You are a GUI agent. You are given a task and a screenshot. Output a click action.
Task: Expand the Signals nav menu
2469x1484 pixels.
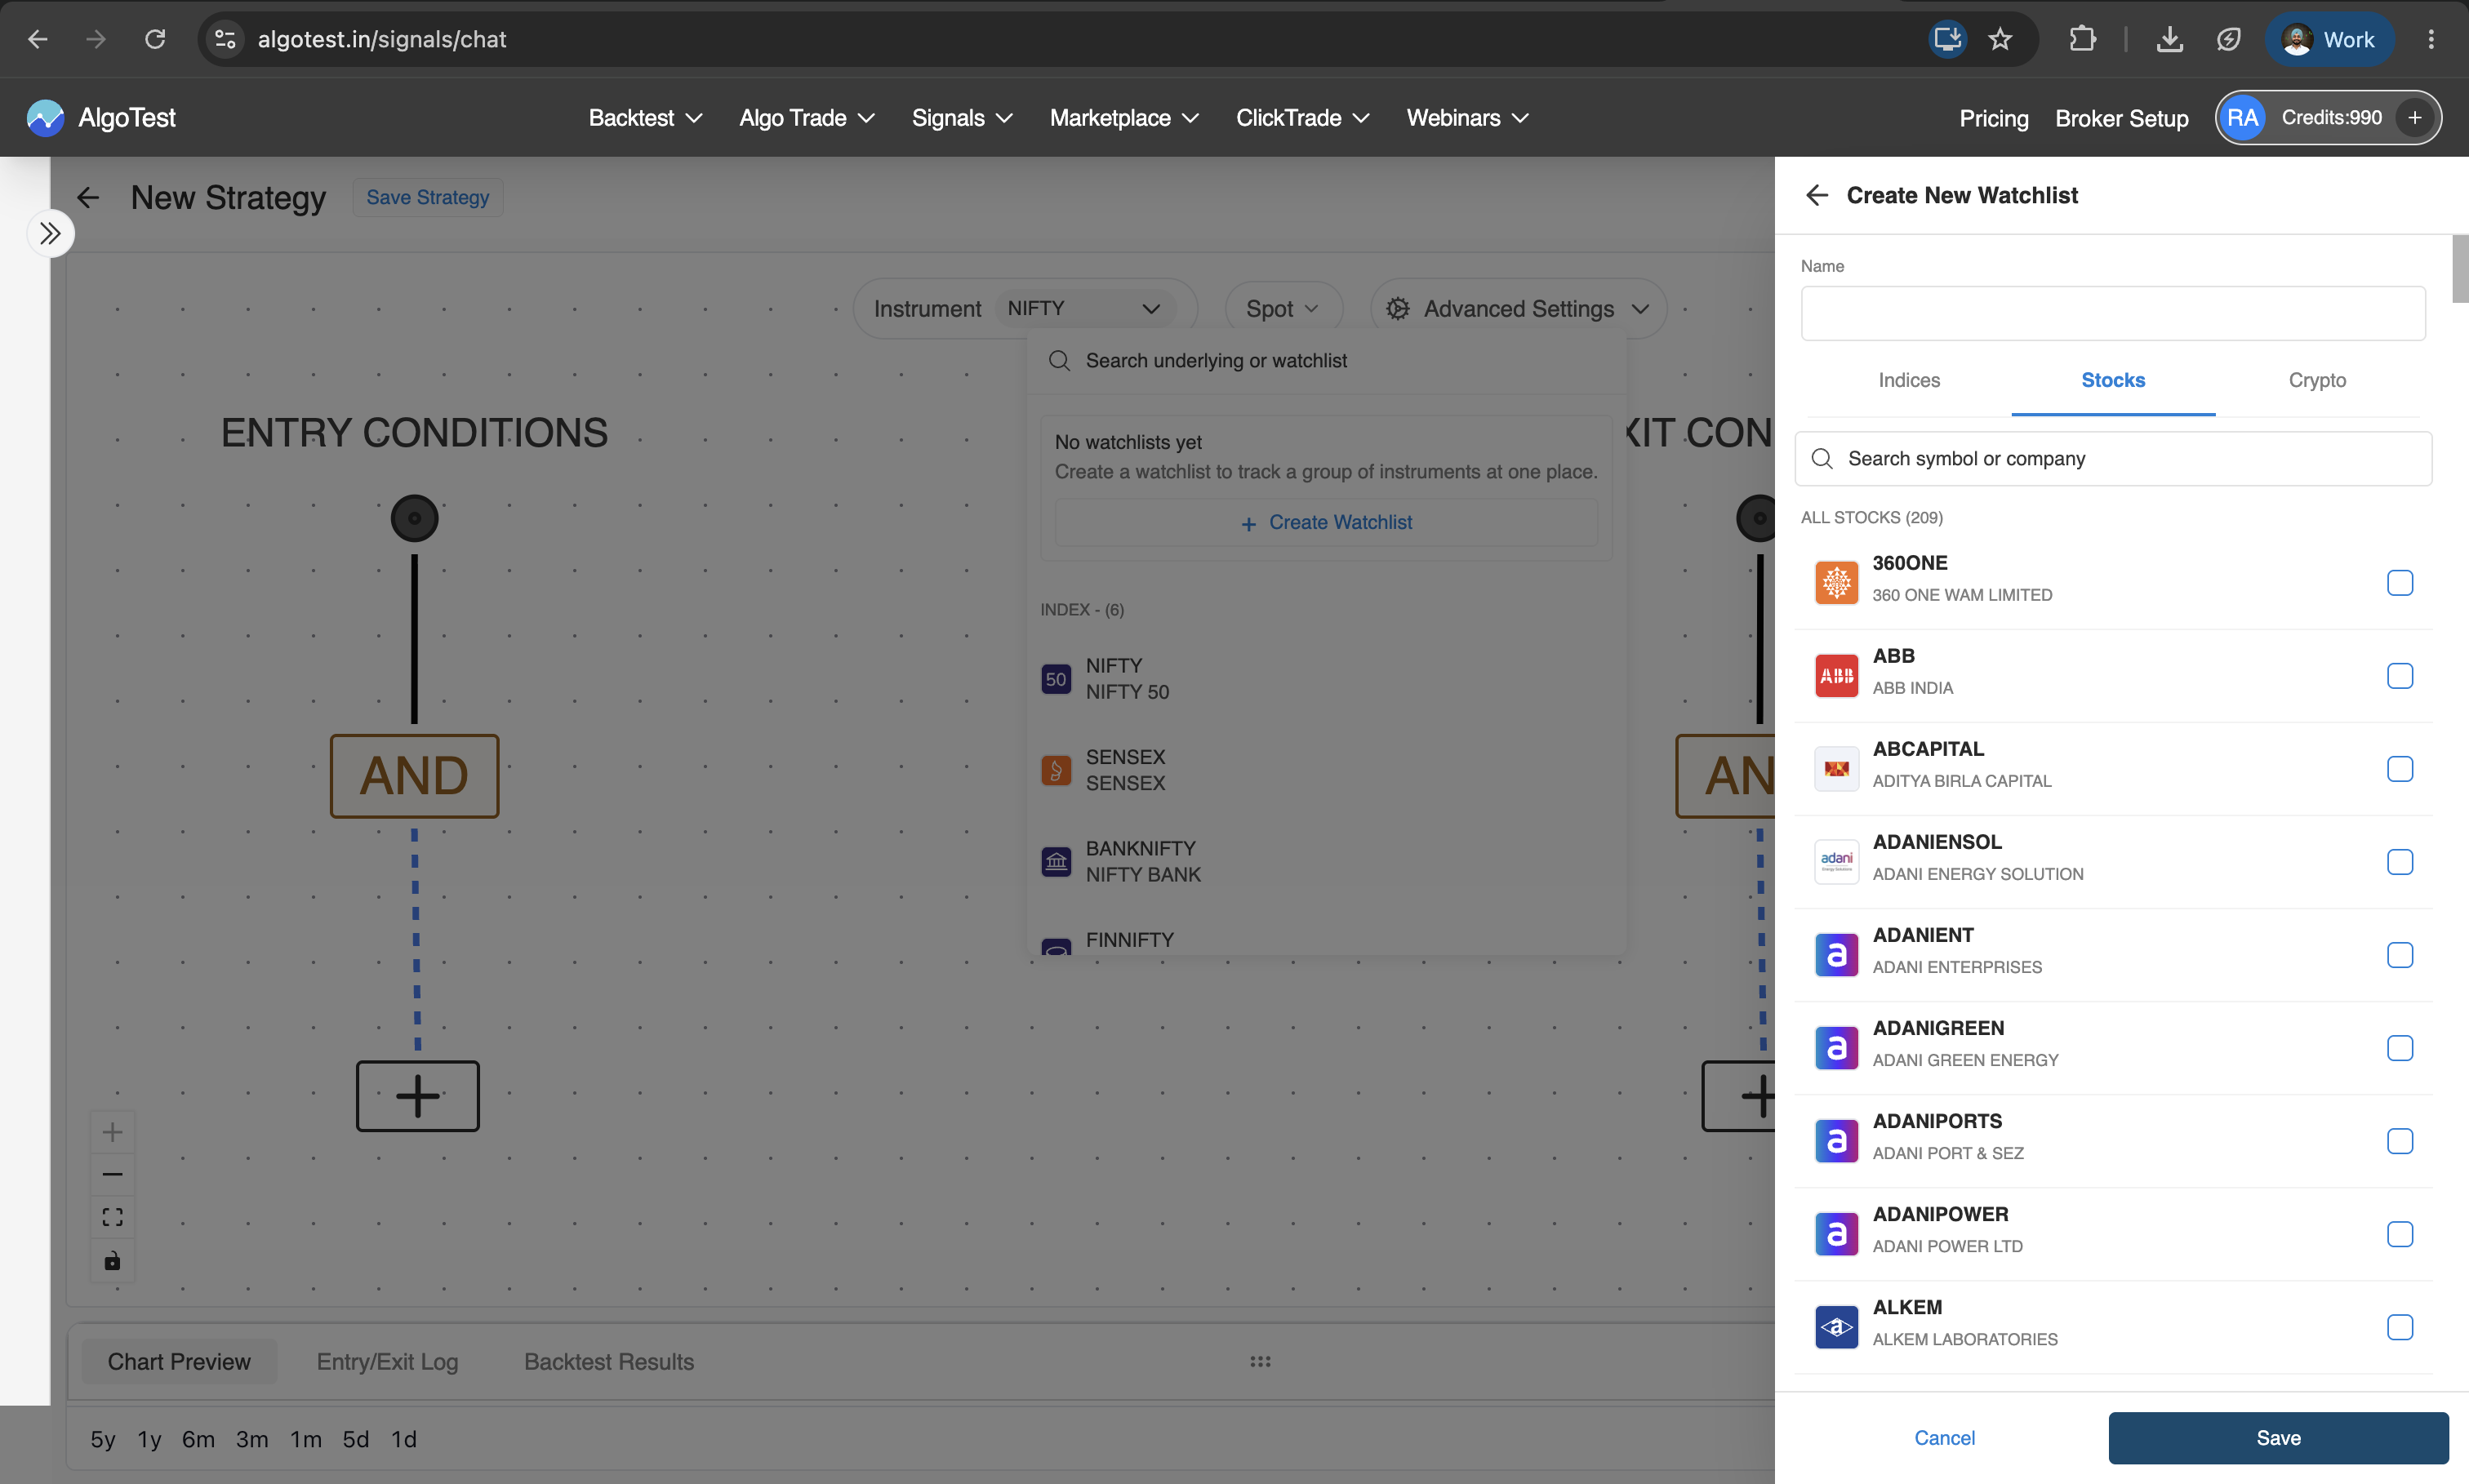point(962,118)
